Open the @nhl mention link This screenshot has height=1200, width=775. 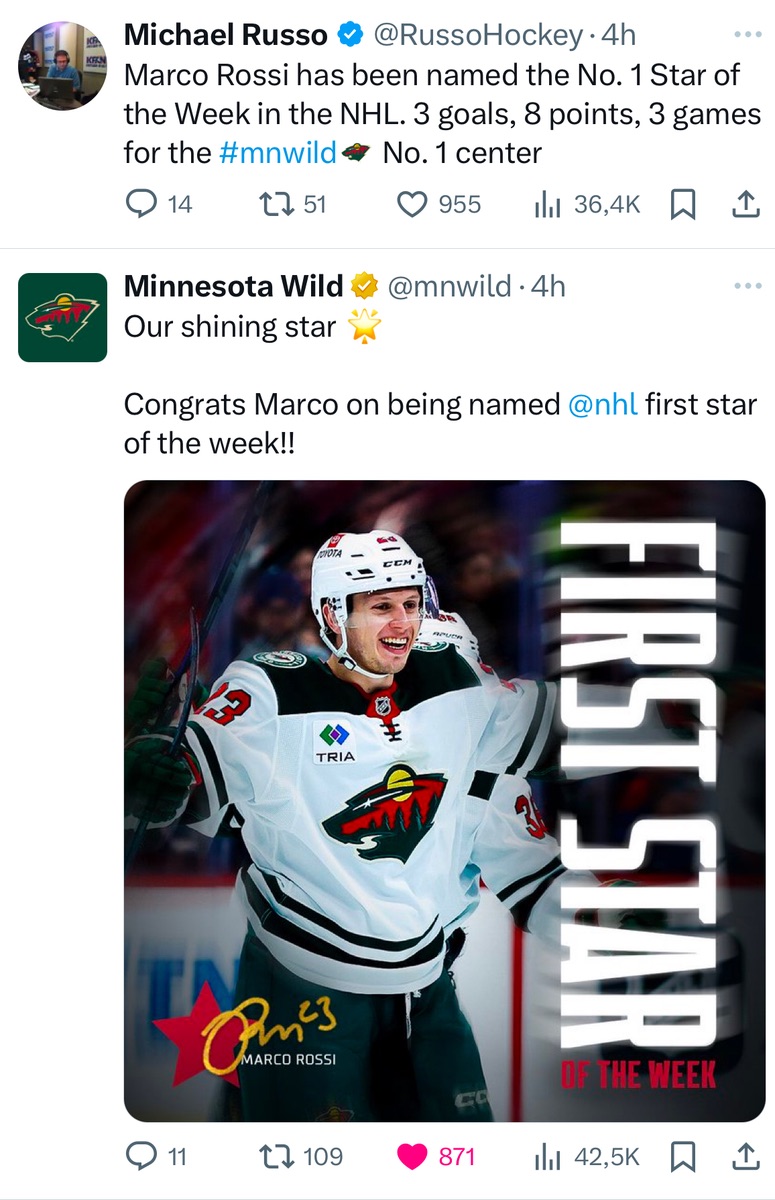point(602,405)
